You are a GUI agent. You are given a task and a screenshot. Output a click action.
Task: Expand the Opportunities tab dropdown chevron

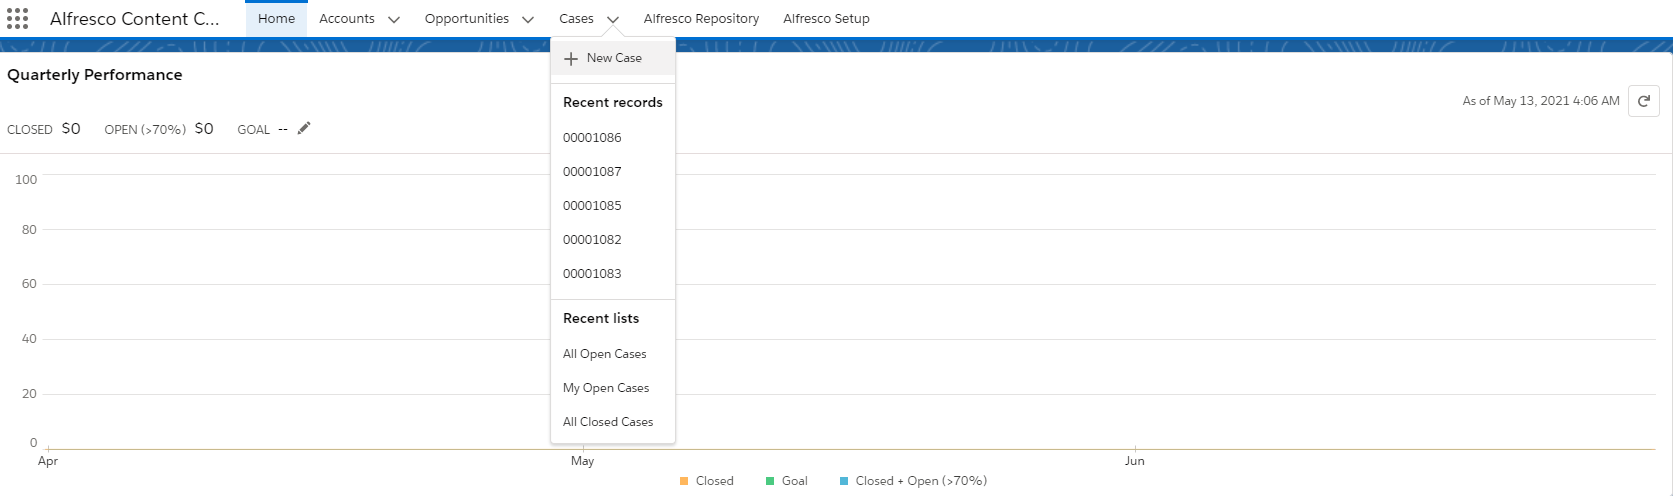pos(528,20)
